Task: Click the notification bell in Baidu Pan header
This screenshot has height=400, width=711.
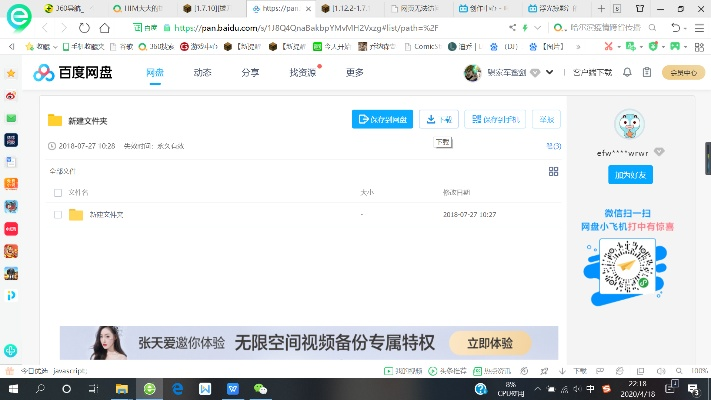Action: pyautogui.click(x=627, y=72)
